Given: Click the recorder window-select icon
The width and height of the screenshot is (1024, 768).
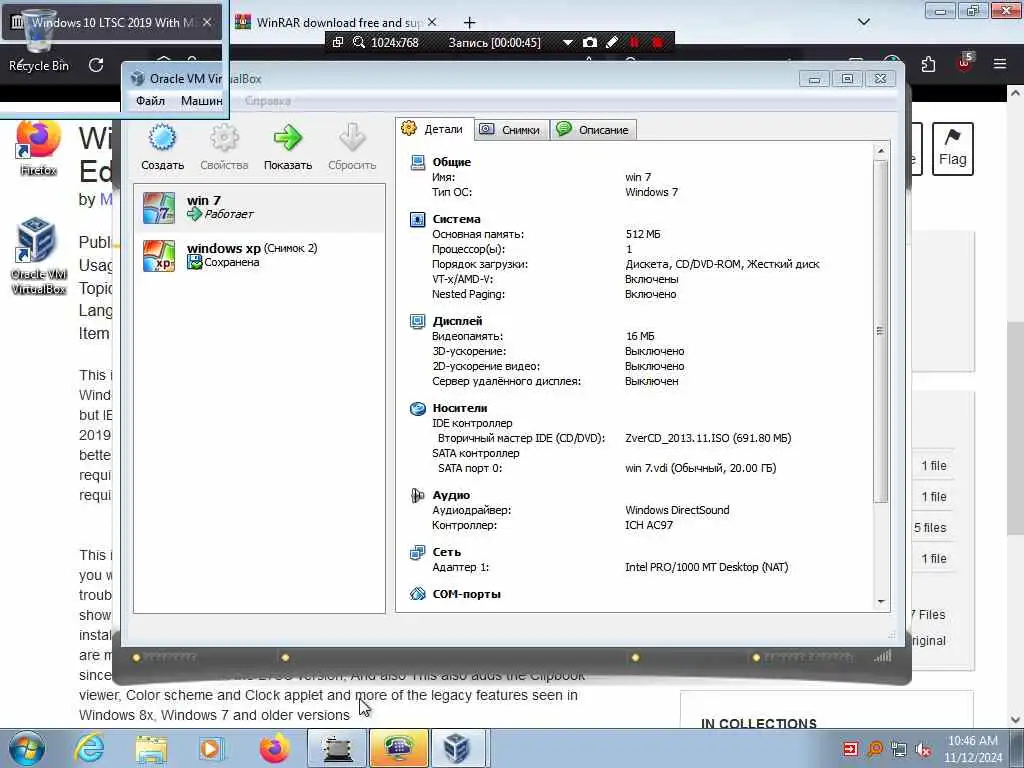Looking at the screenshot, I should [338, 42].
